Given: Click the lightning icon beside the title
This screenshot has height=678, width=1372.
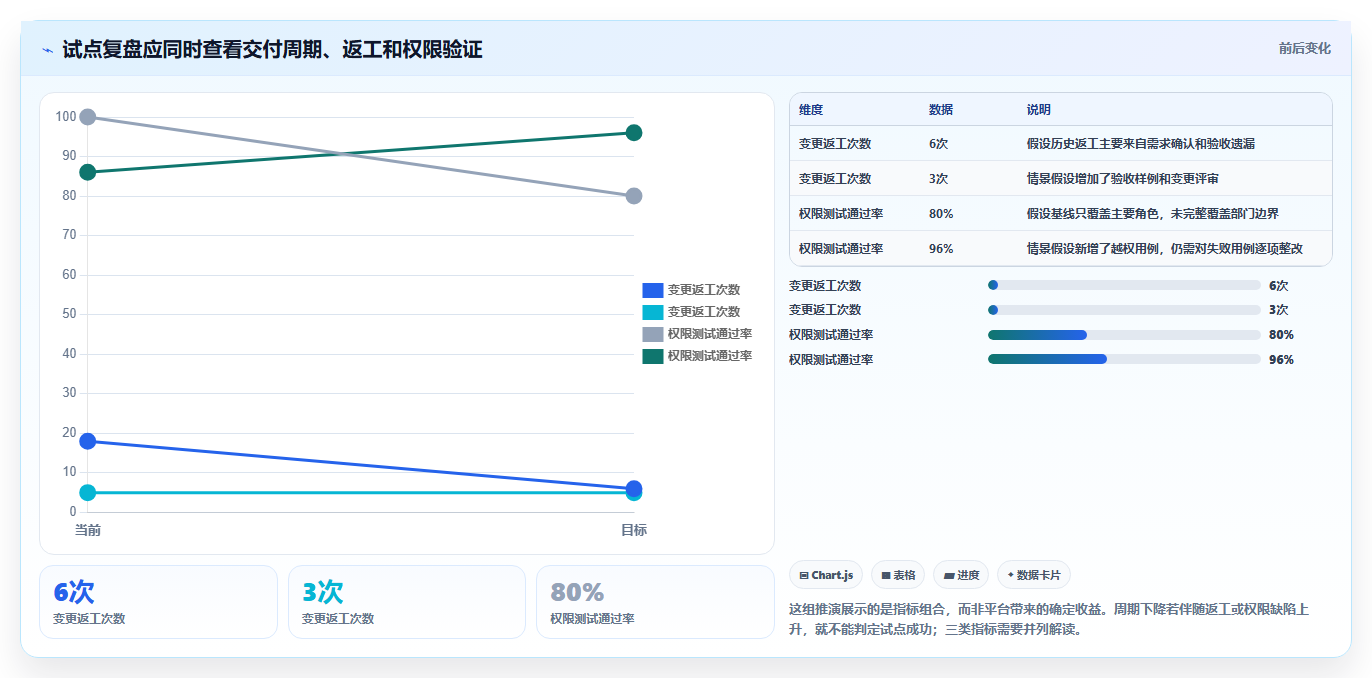Looking at the screenshot, I should pos(48,50).
